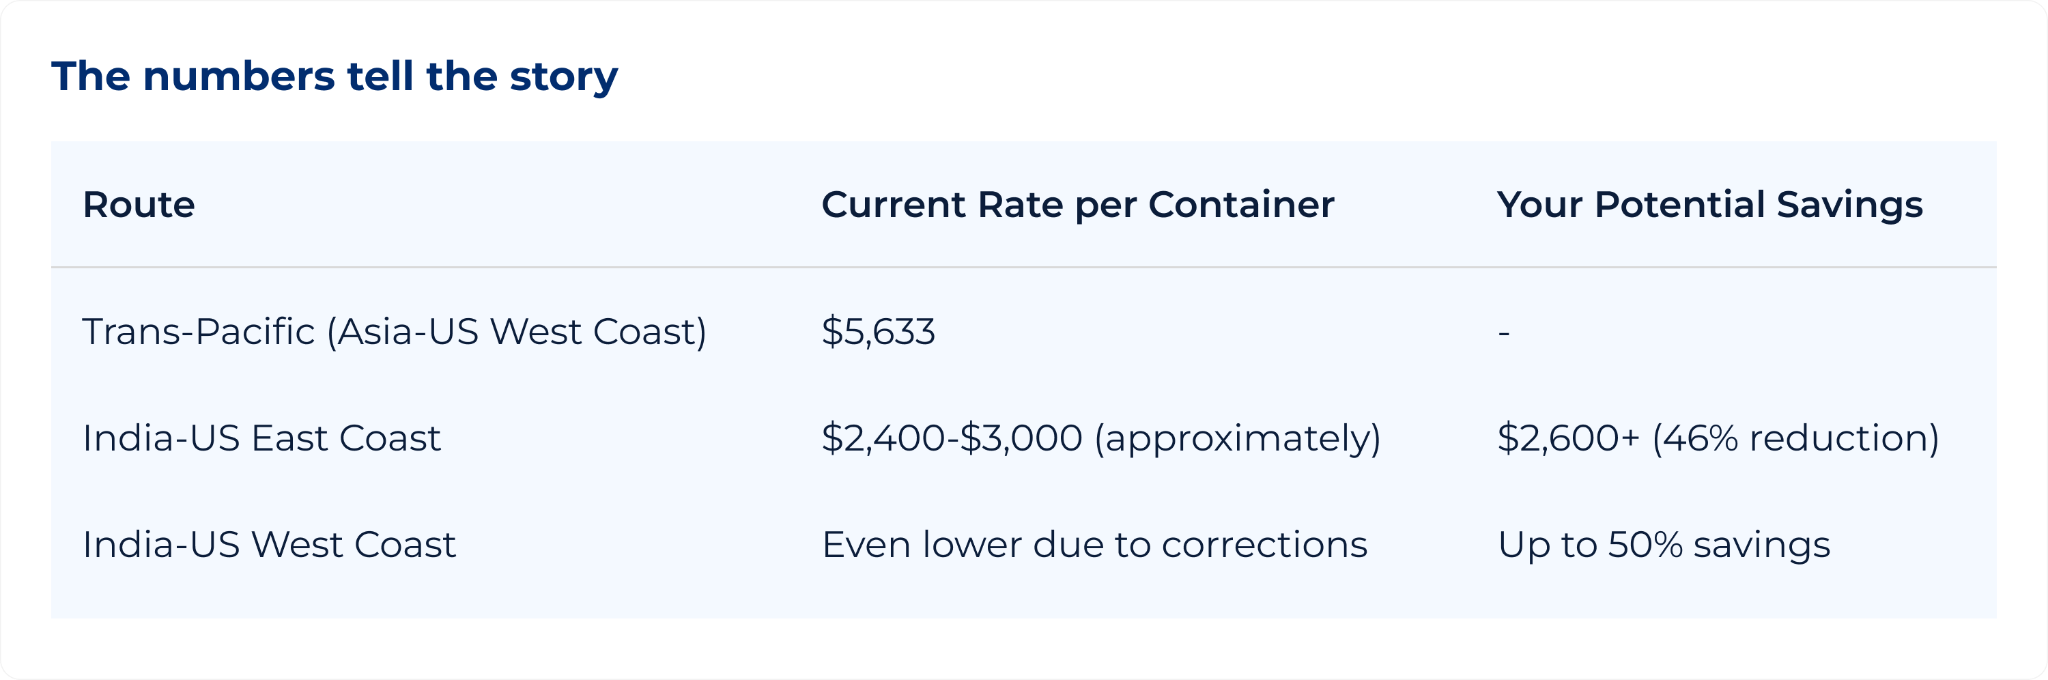Select the 'Route' column header
This screenshot has height=680, width=2048.
click(x=138, y=205)
